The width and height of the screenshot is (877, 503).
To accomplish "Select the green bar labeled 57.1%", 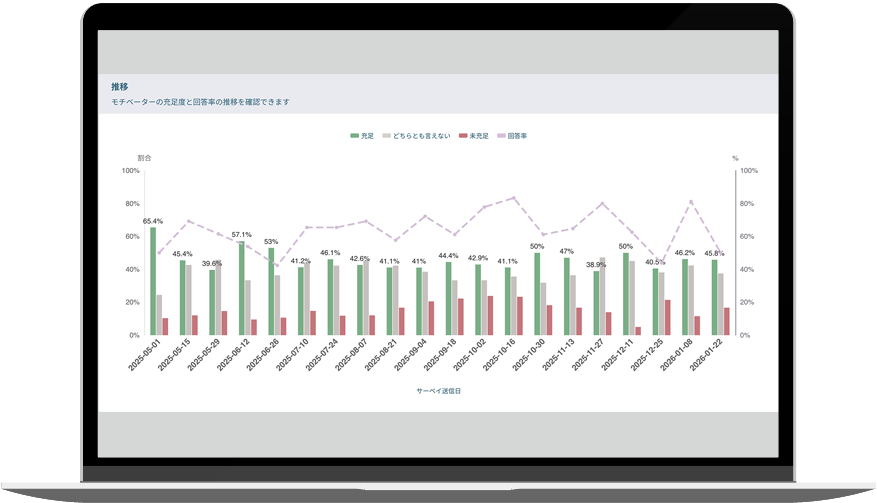I will [x=241, y=288].
